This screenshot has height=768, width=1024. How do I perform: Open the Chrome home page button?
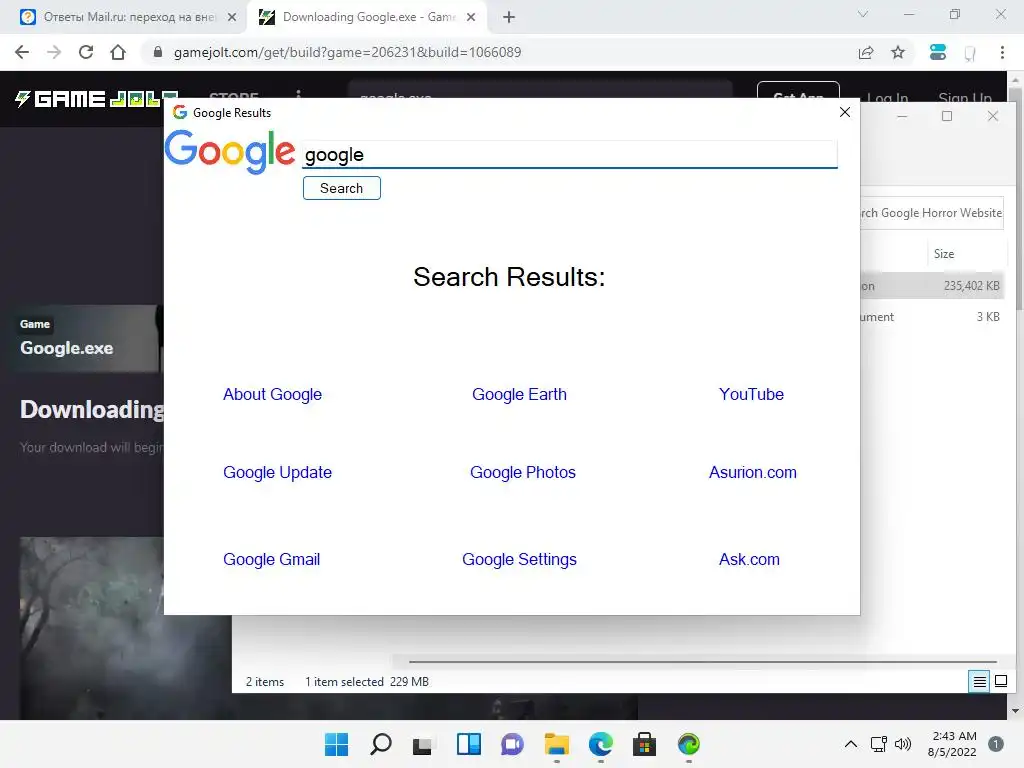coord(118,52)
